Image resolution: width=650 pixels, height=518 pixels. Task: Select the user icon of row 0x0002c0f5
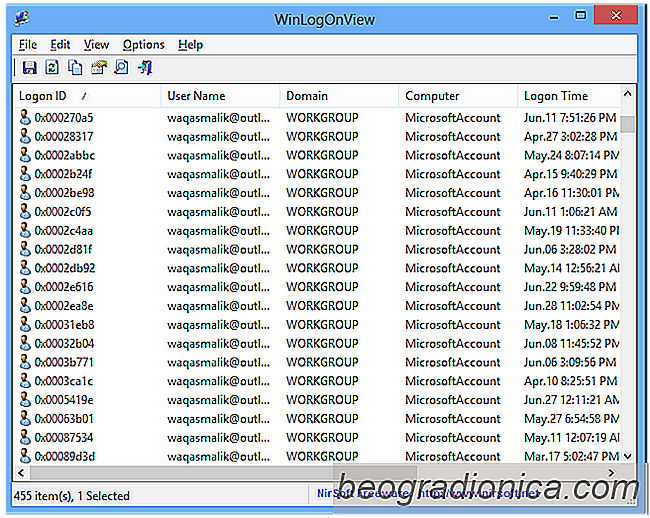pyautogui.click(x=25, y=212)
